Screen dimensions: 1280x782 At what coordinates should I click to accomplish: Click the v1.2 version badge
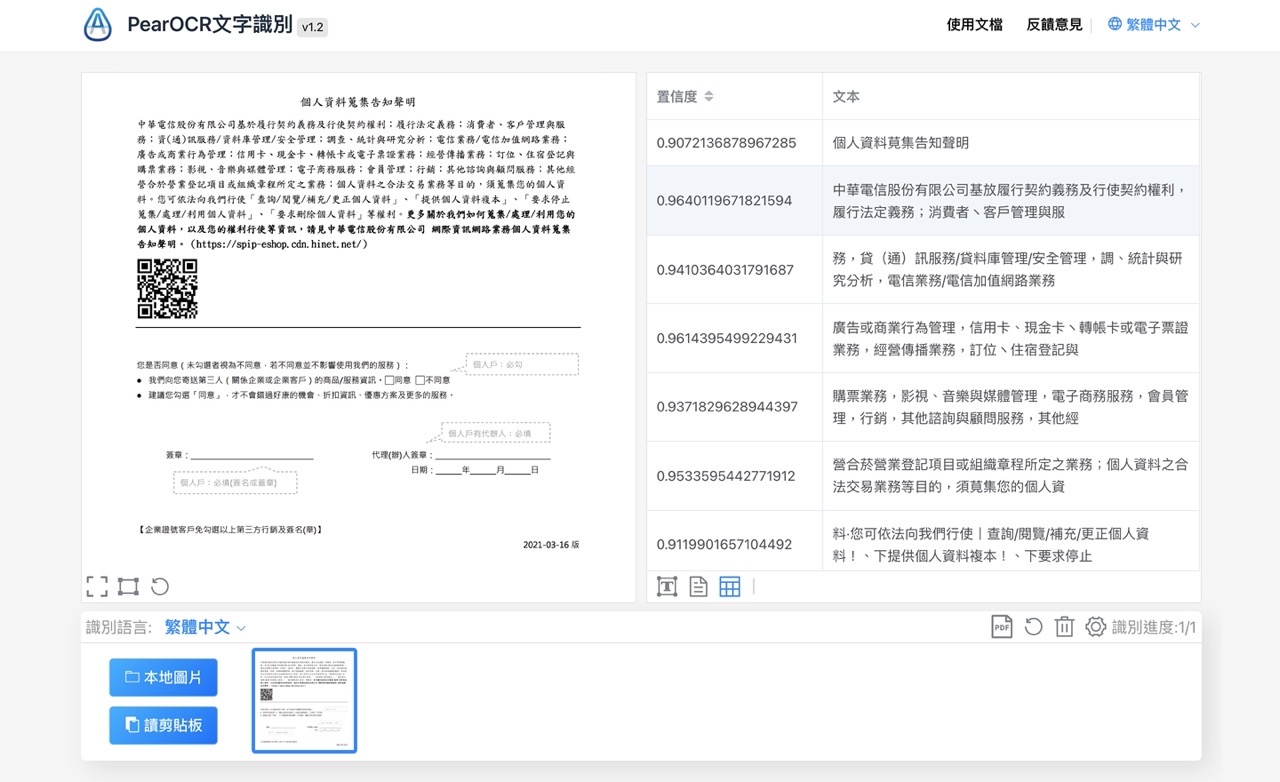[312, 27]
